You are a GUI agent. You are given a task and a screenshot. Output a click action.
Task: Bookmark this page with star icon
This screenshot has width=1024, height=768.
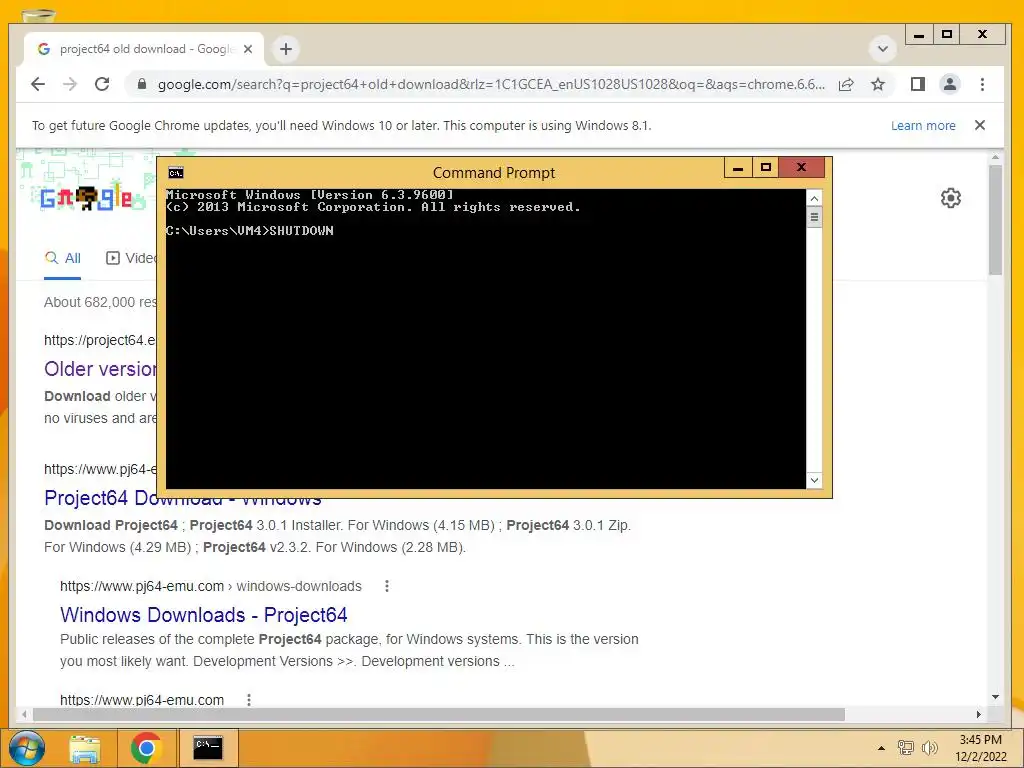[878, 84]
